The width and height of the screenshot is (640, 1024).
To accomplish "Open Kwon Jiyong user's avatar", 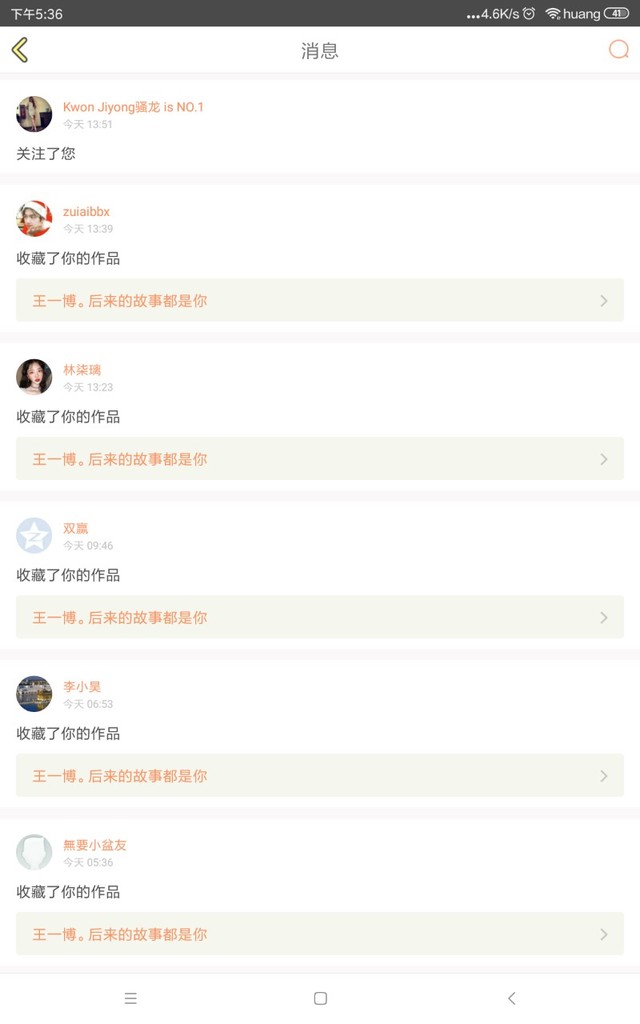I will click(34, 114).
